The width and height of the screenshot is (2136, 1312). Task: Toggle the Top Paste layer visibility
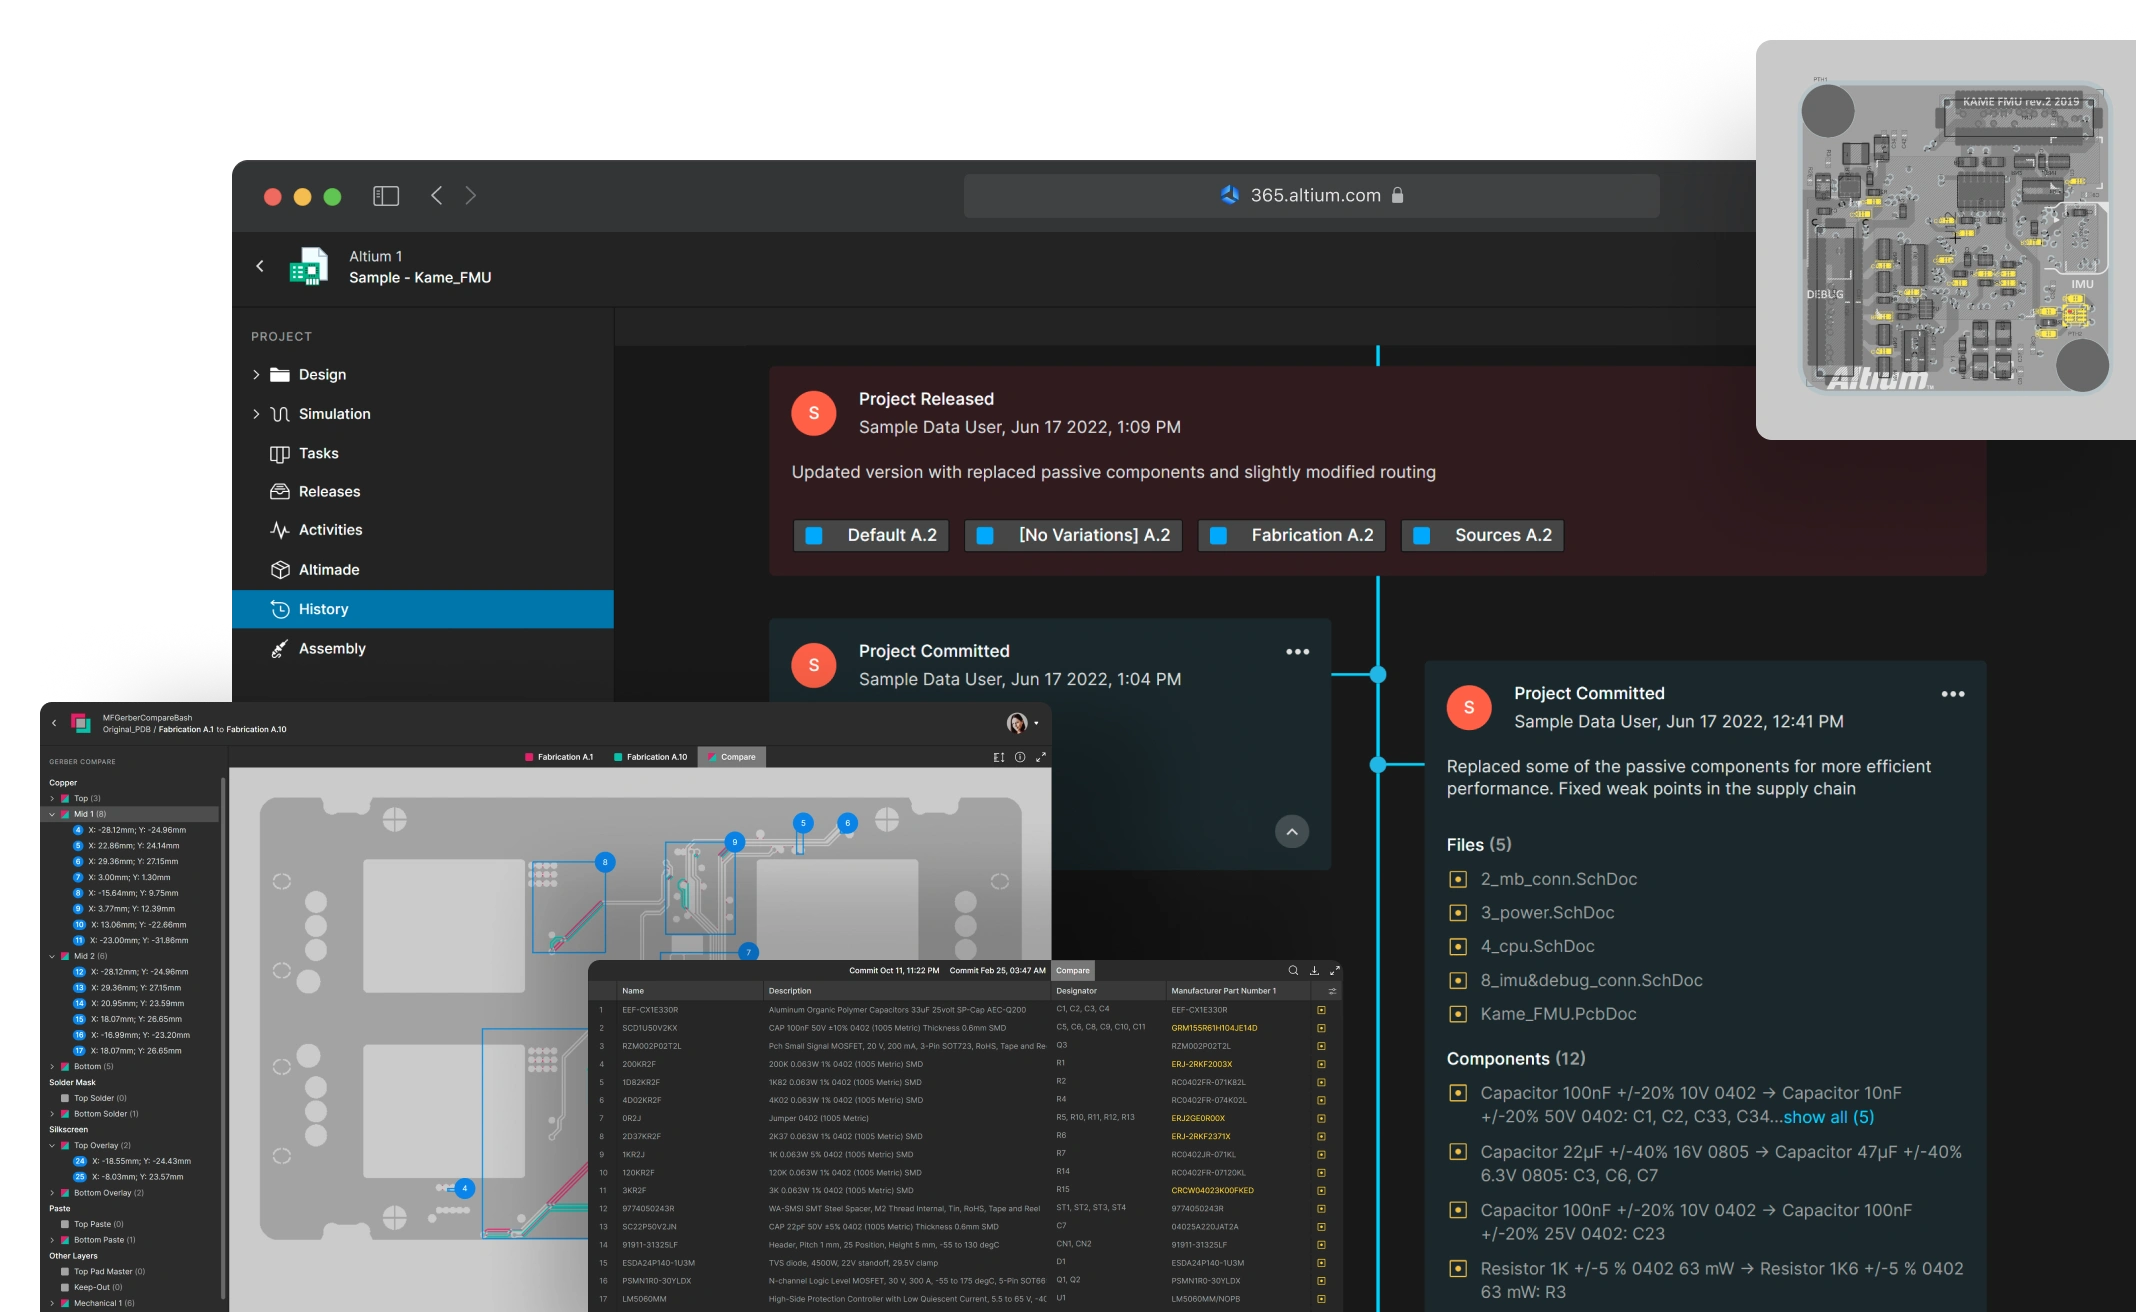66,1224
